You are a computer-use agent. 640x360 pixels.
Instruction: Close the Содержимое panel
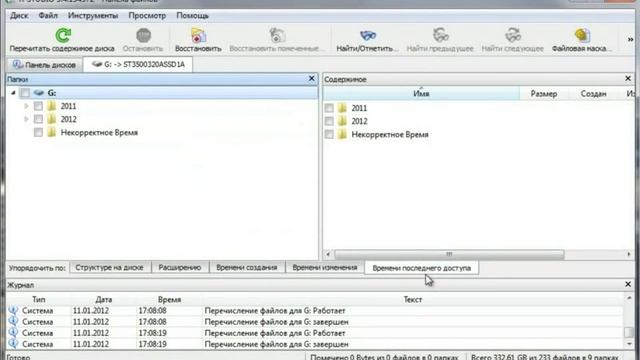(x=628, y=78)
